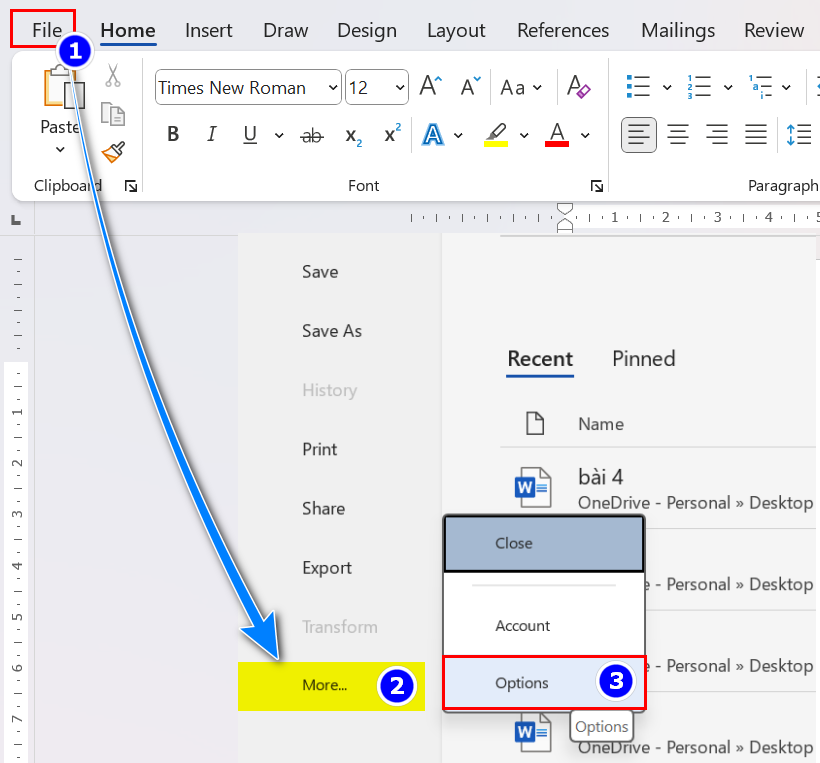
Task: Switch to the Pinned files list
Action: [x=643, y=359]
